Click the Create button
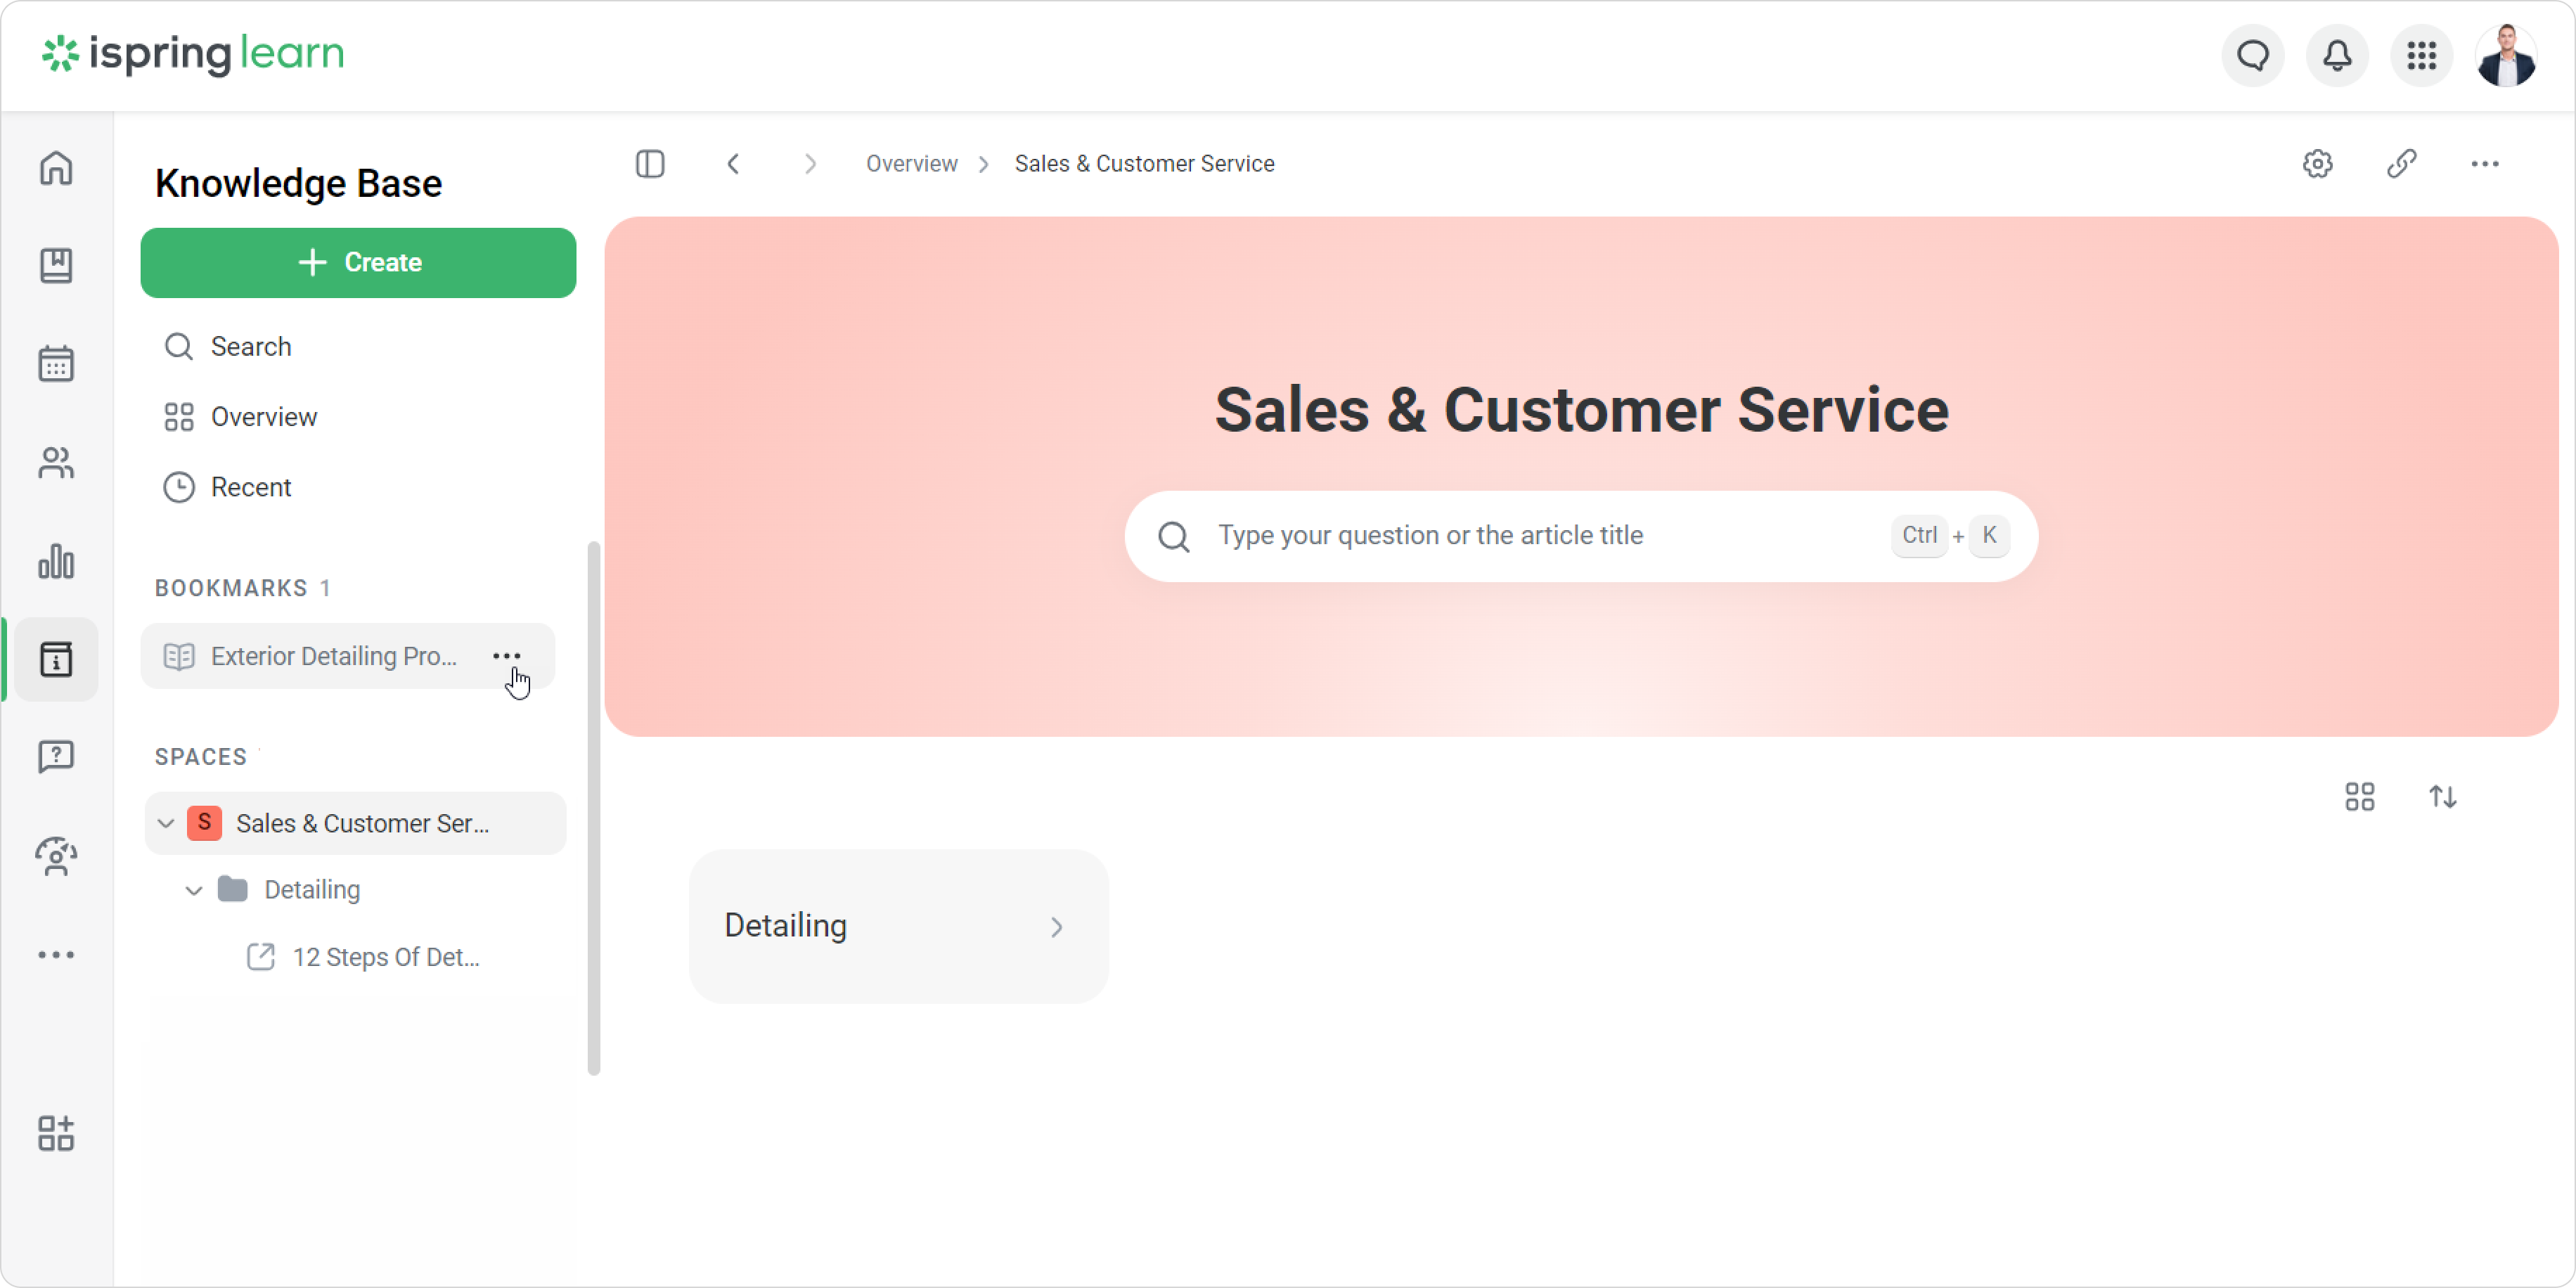This screenshot has width=2576, height=1288. [x=358, y=262]
